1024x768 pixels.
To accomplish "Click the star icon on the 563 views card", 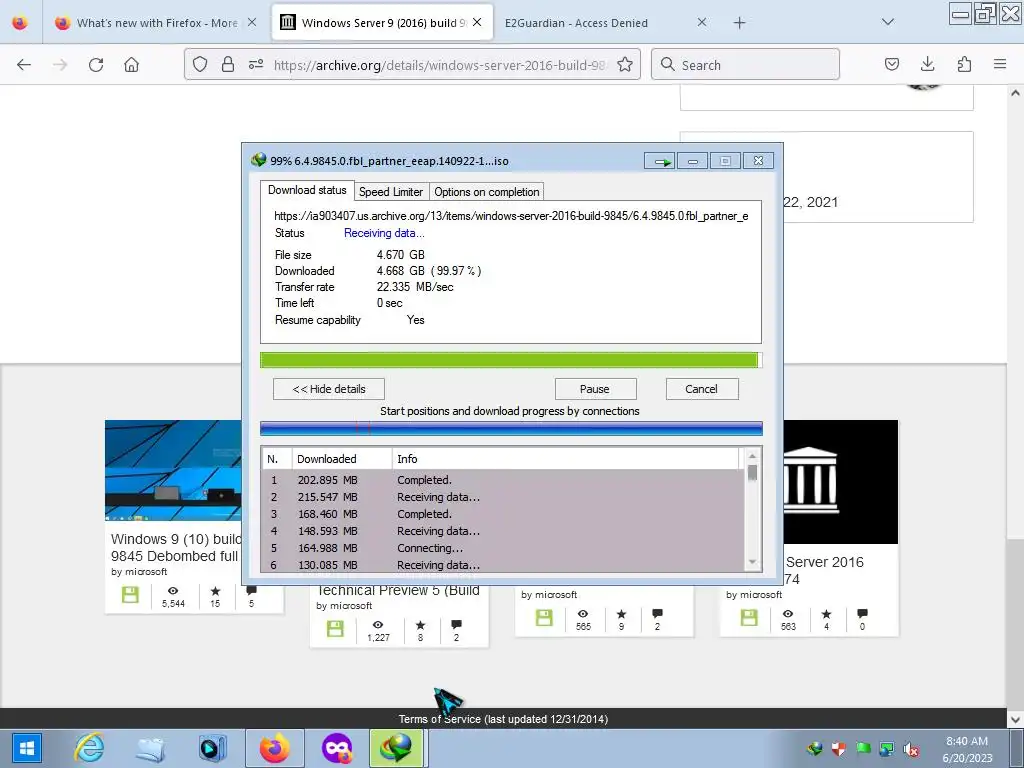I will 826,614.
